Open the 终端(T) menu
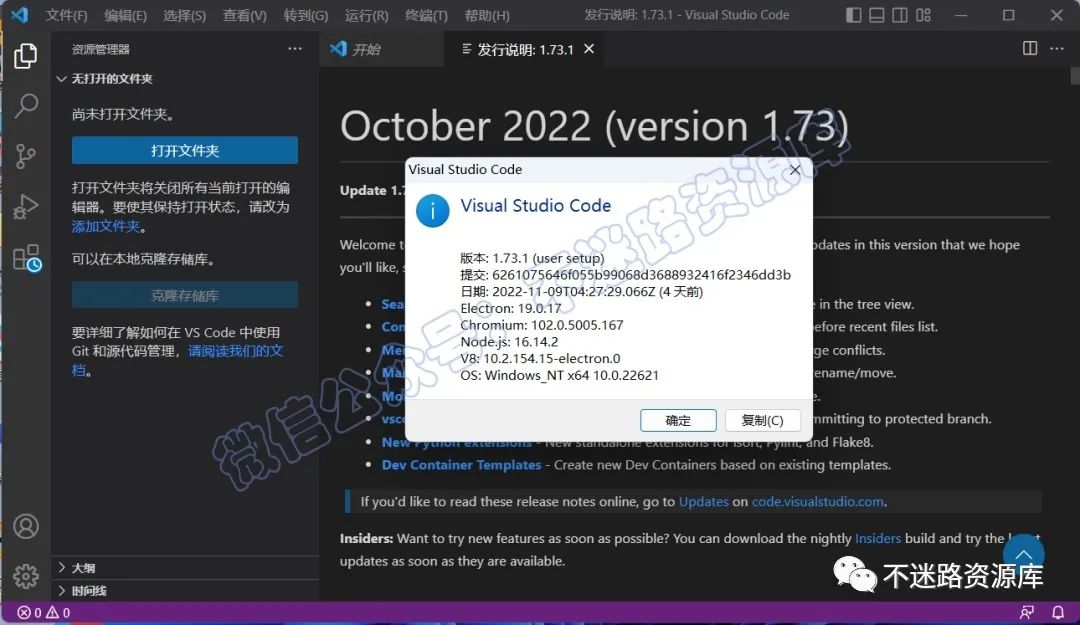 click(426, 15)
